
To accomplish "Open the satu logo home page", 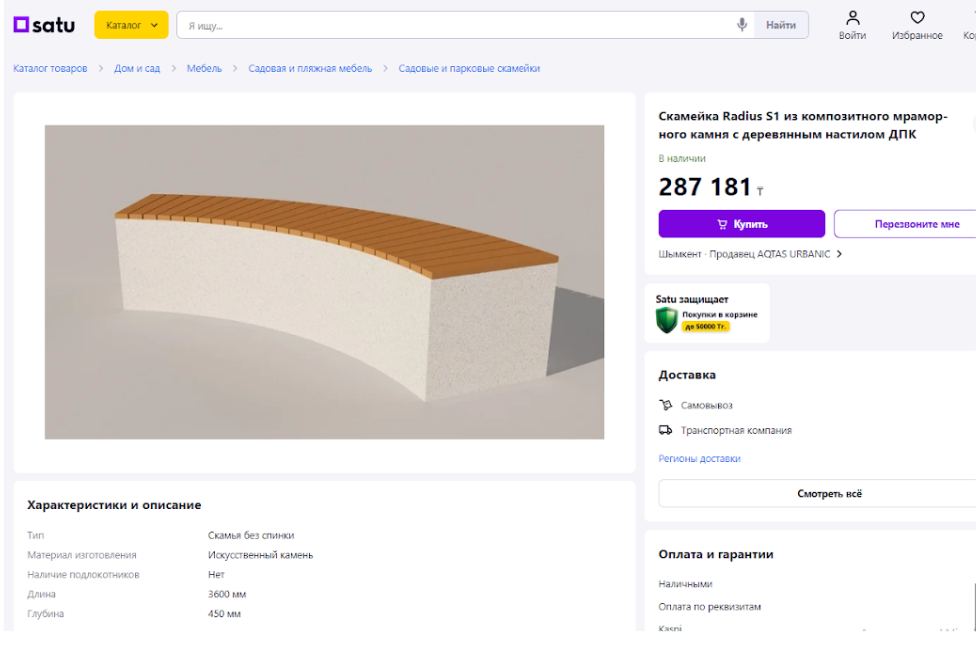I will tap(44, 25).
